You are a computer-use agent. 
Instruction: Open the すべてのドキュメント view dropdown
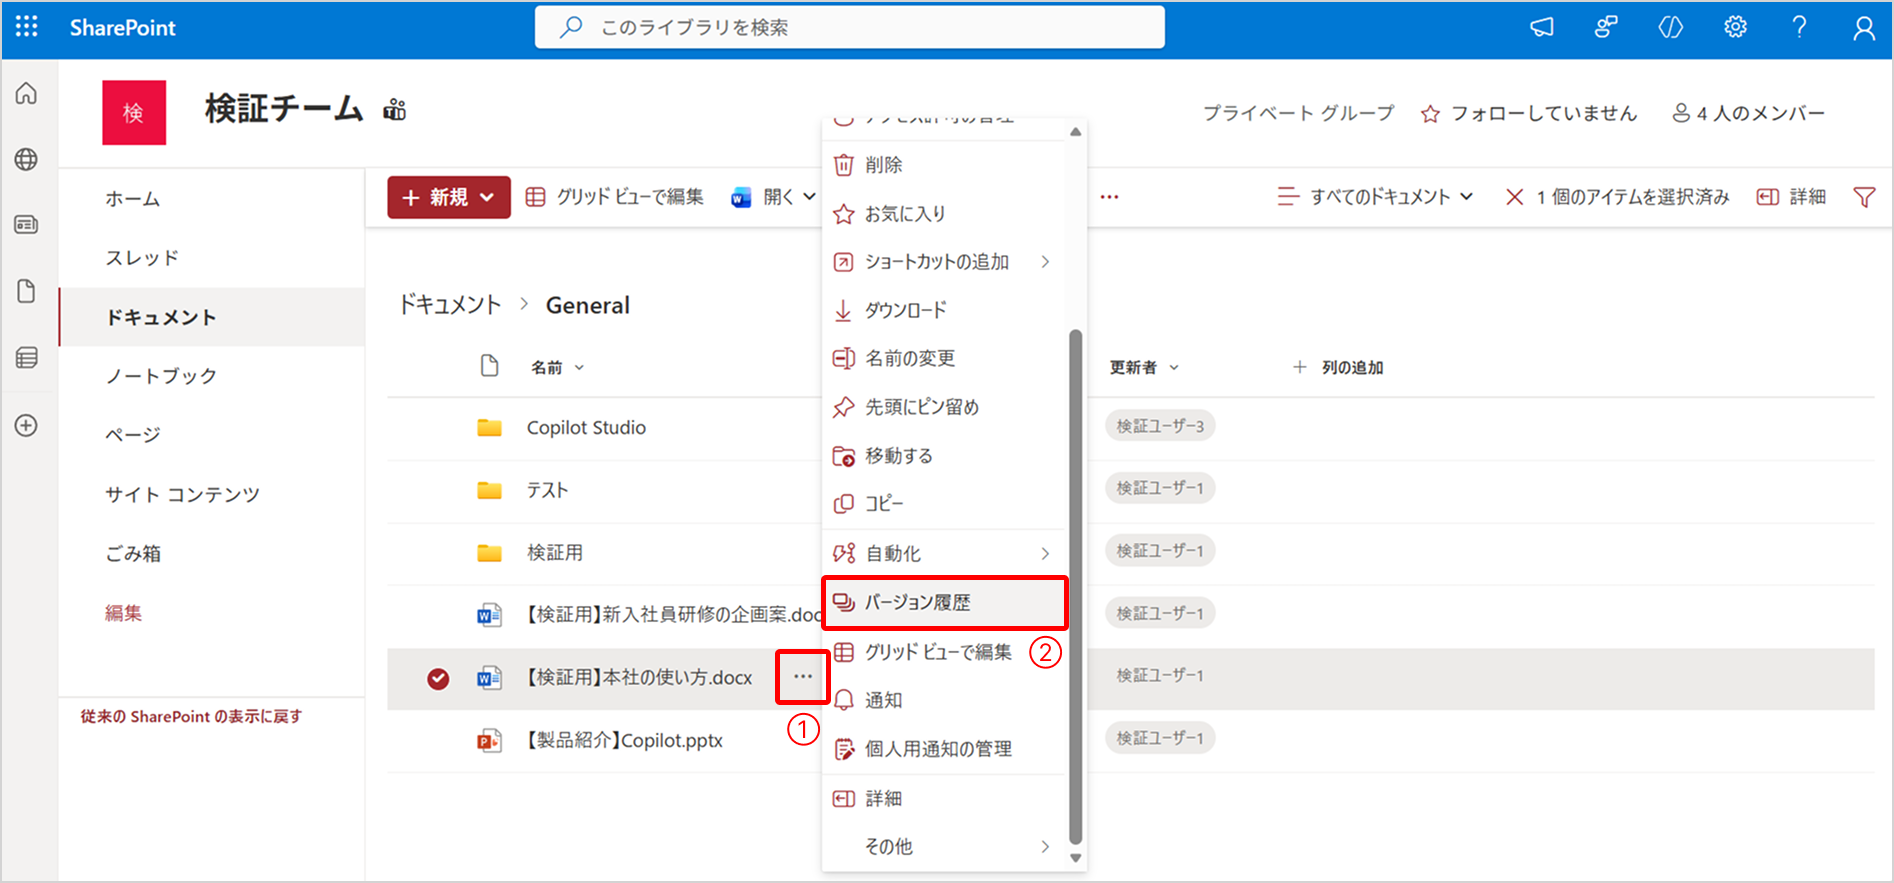(x=1375, y=197)
